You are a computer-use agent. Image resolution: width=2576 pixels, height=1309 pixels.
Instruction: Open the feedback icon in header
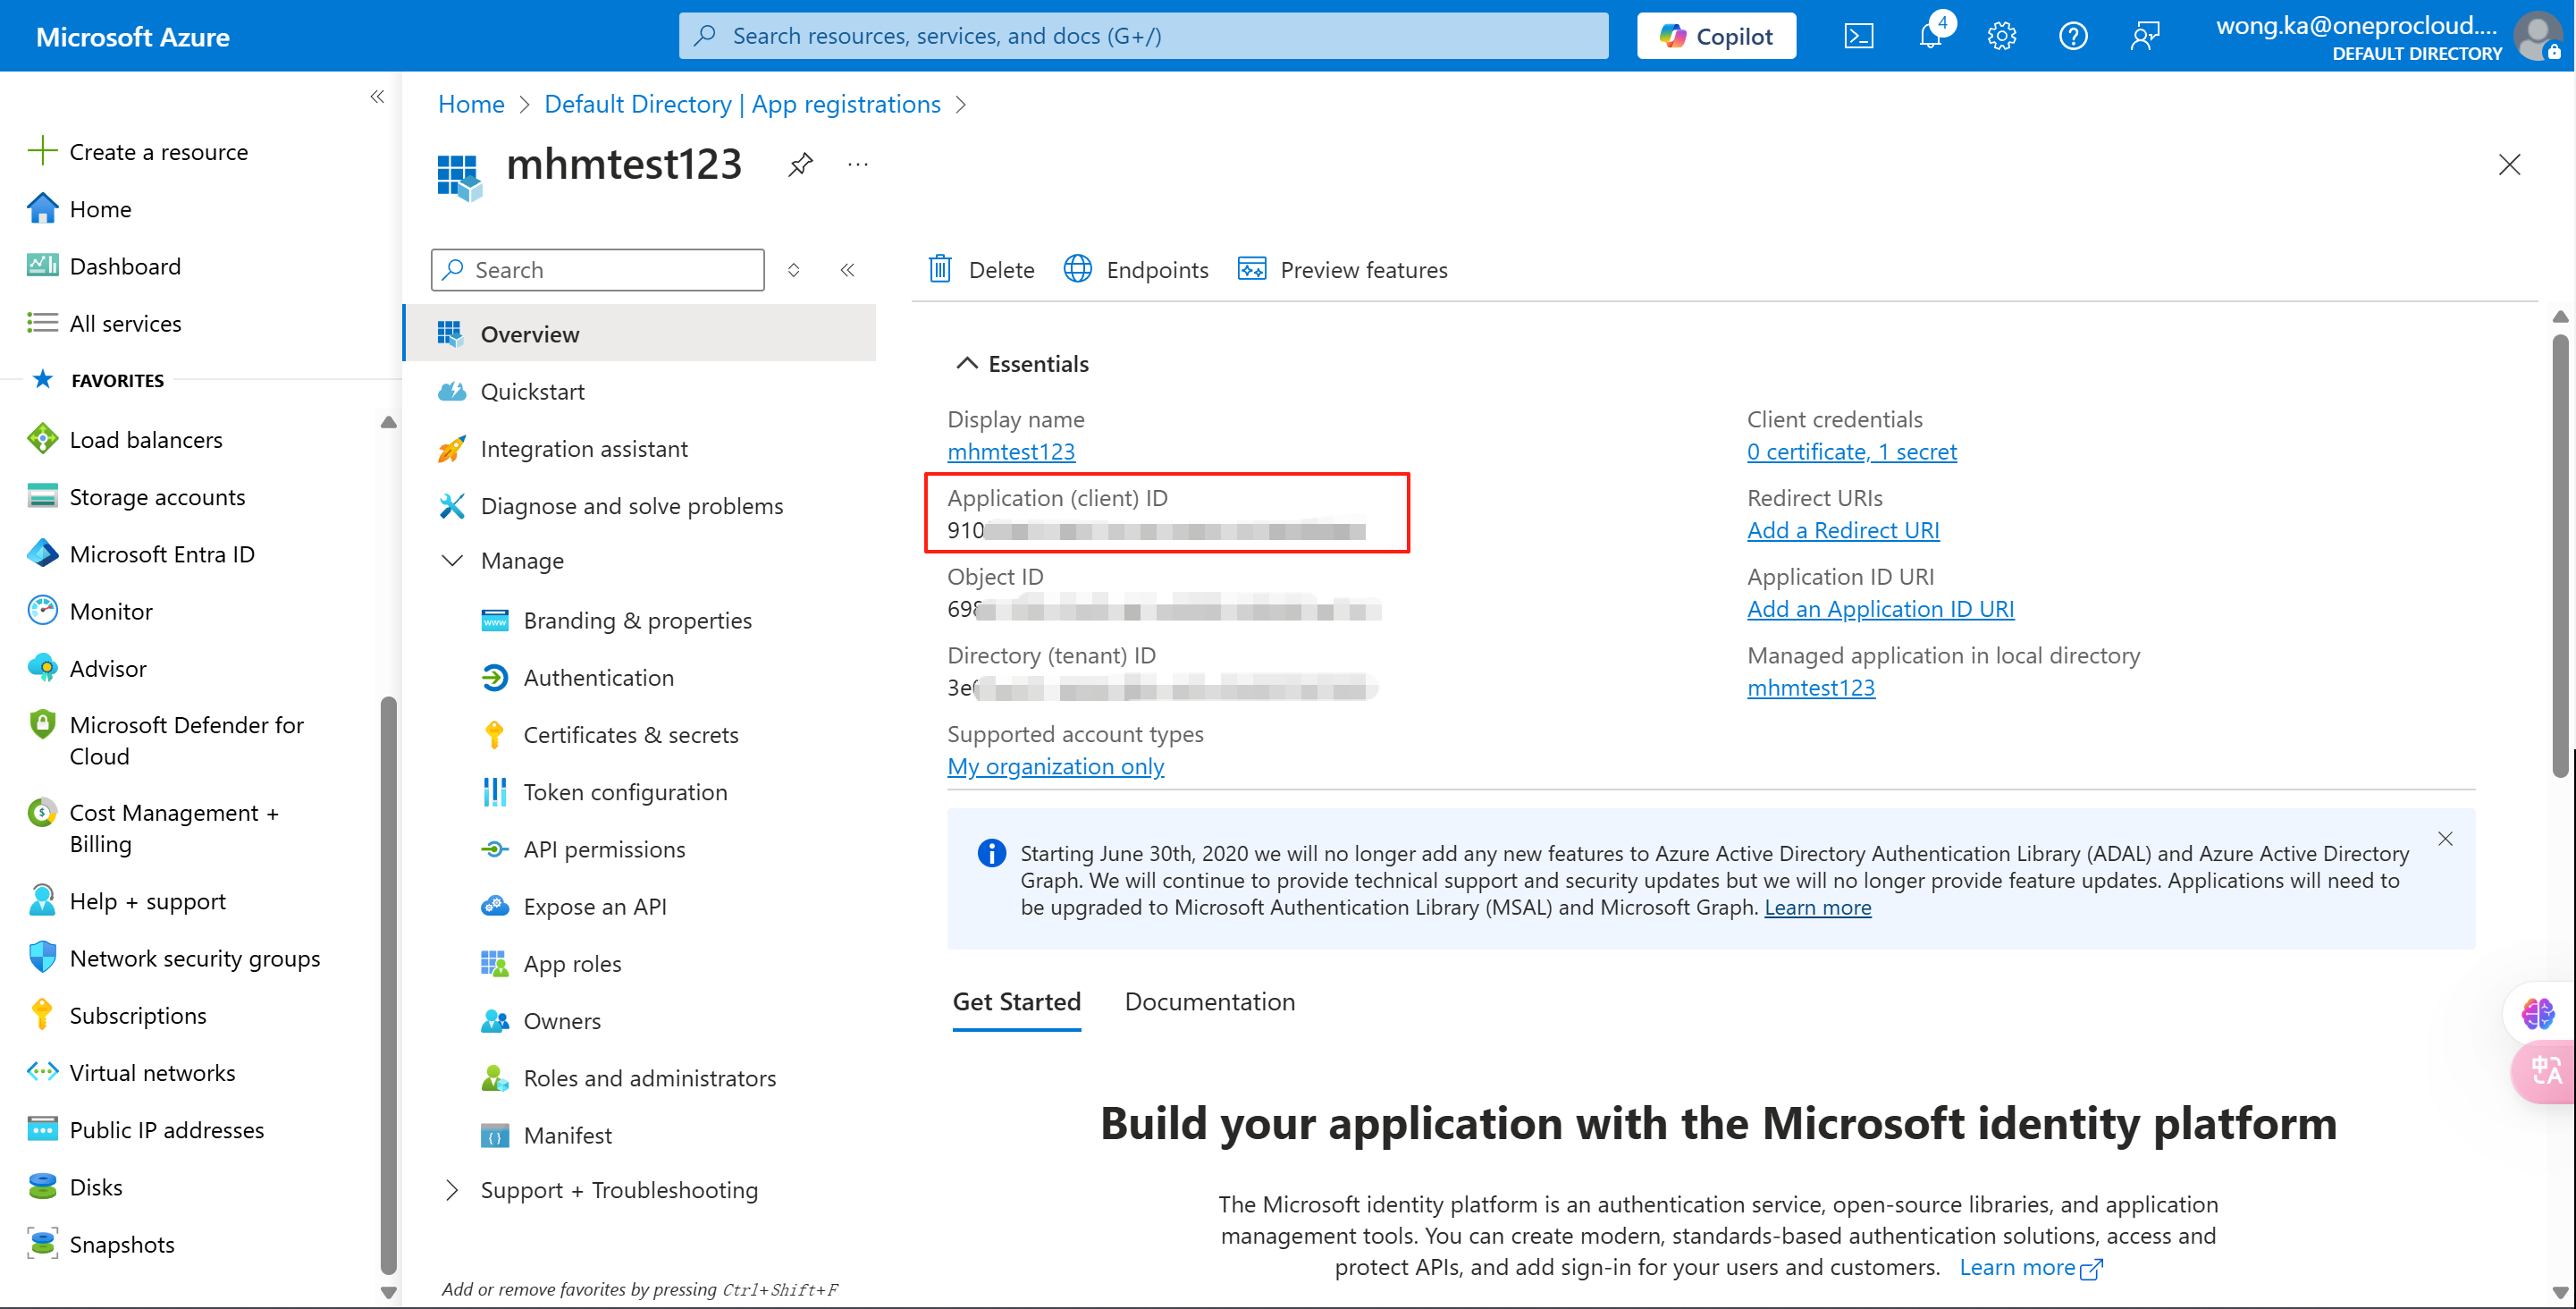[x=2145, y=37]
